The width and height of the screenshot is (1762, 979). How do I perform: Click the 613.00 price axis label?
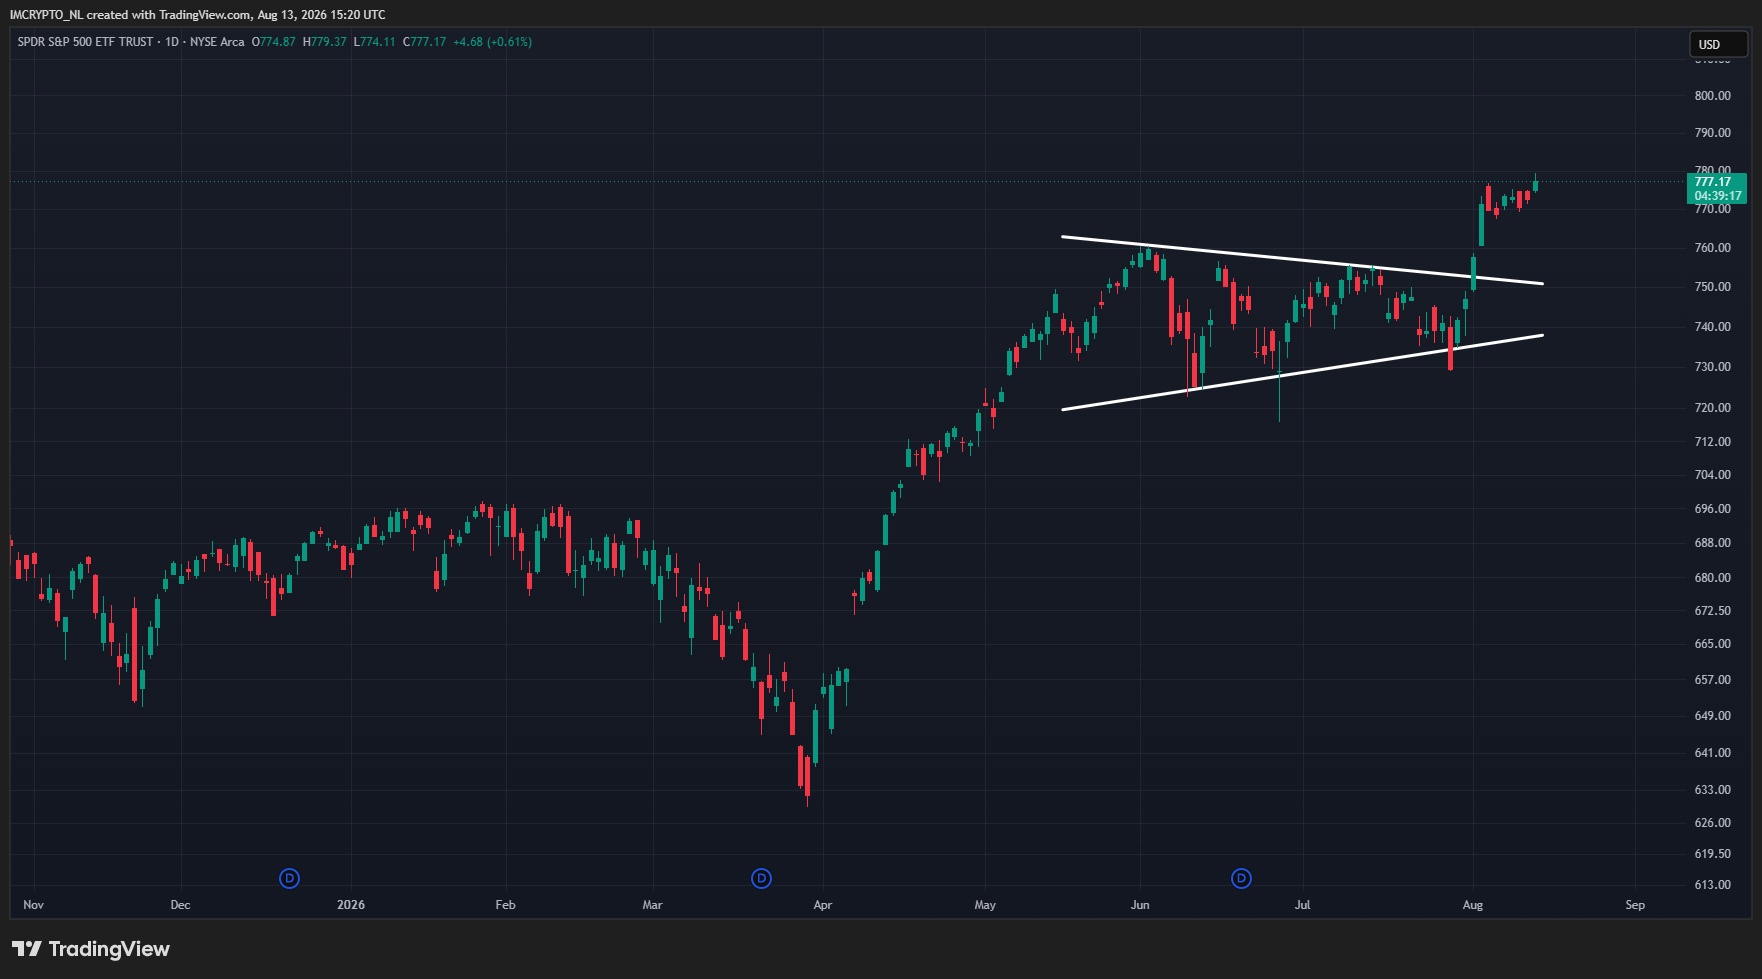[1713, 885]
